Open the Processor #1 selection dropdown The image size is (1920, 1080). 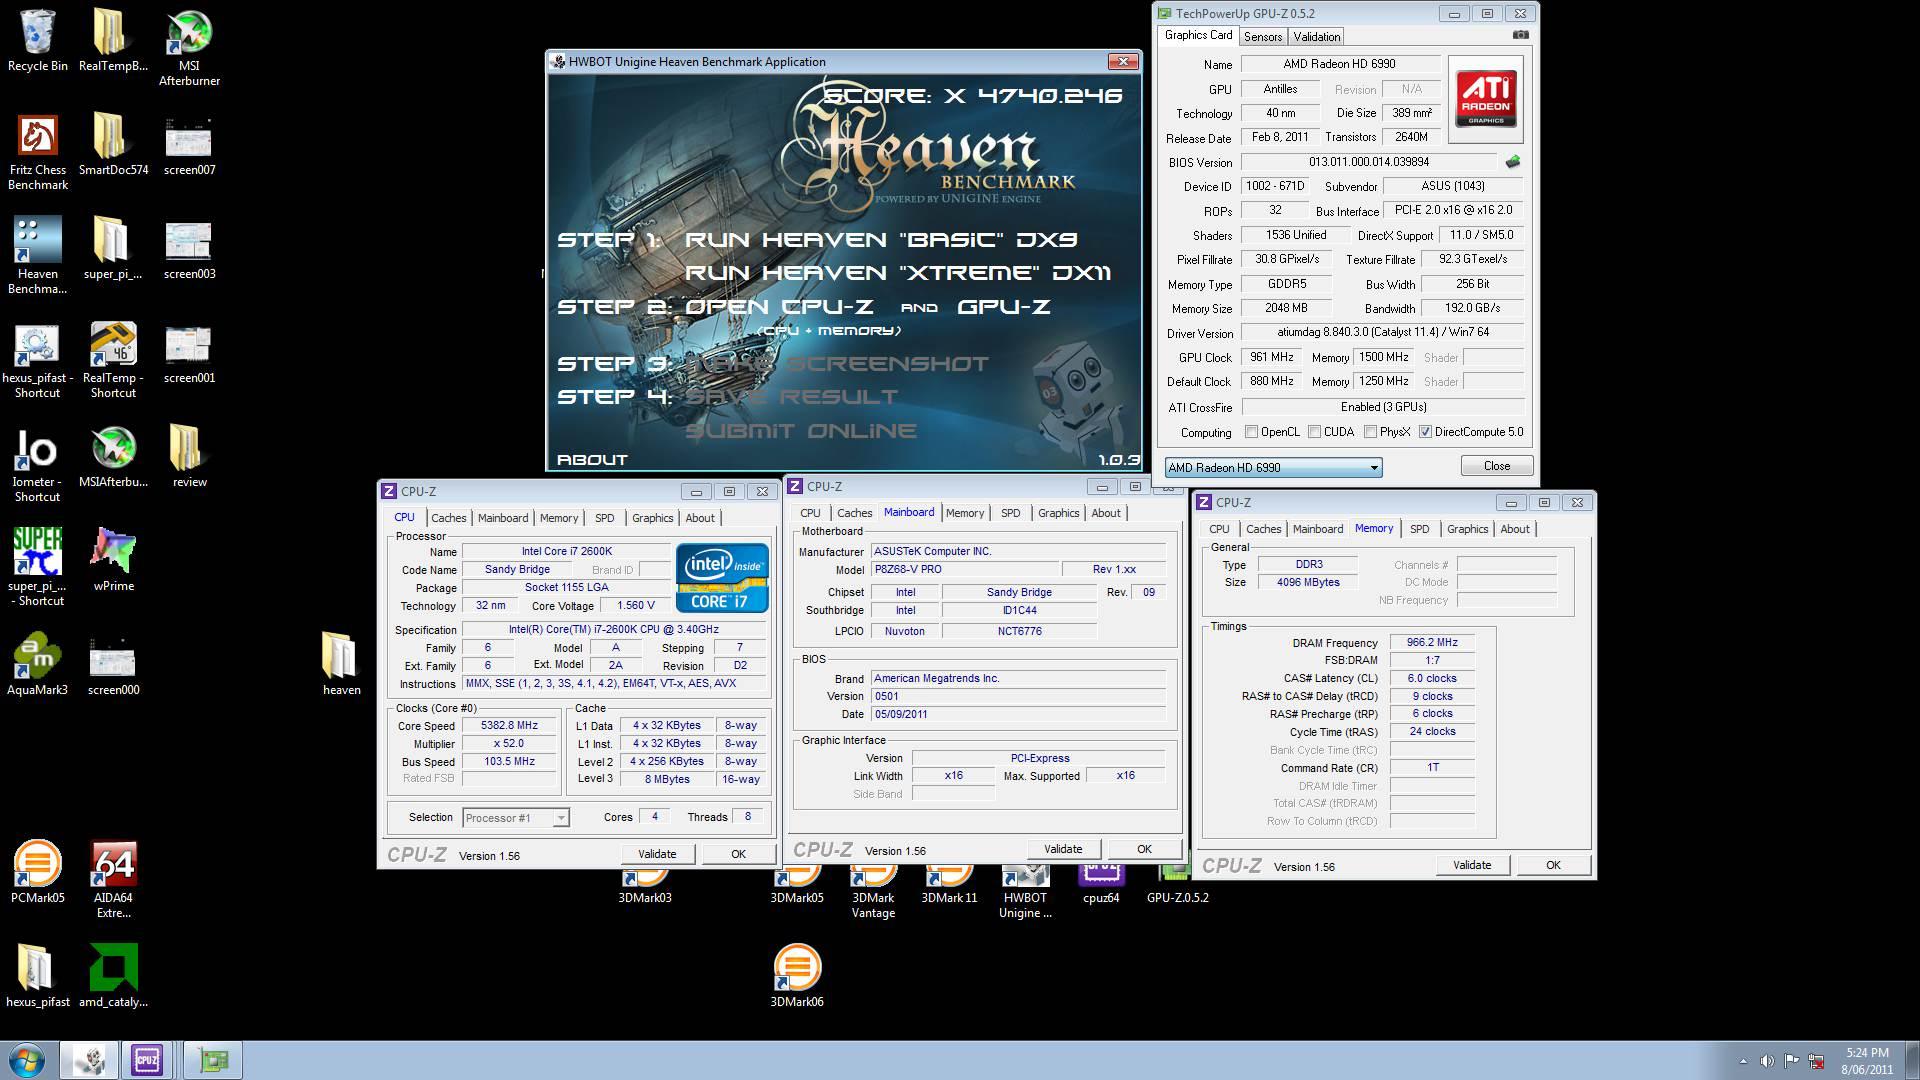click(515, 818)
